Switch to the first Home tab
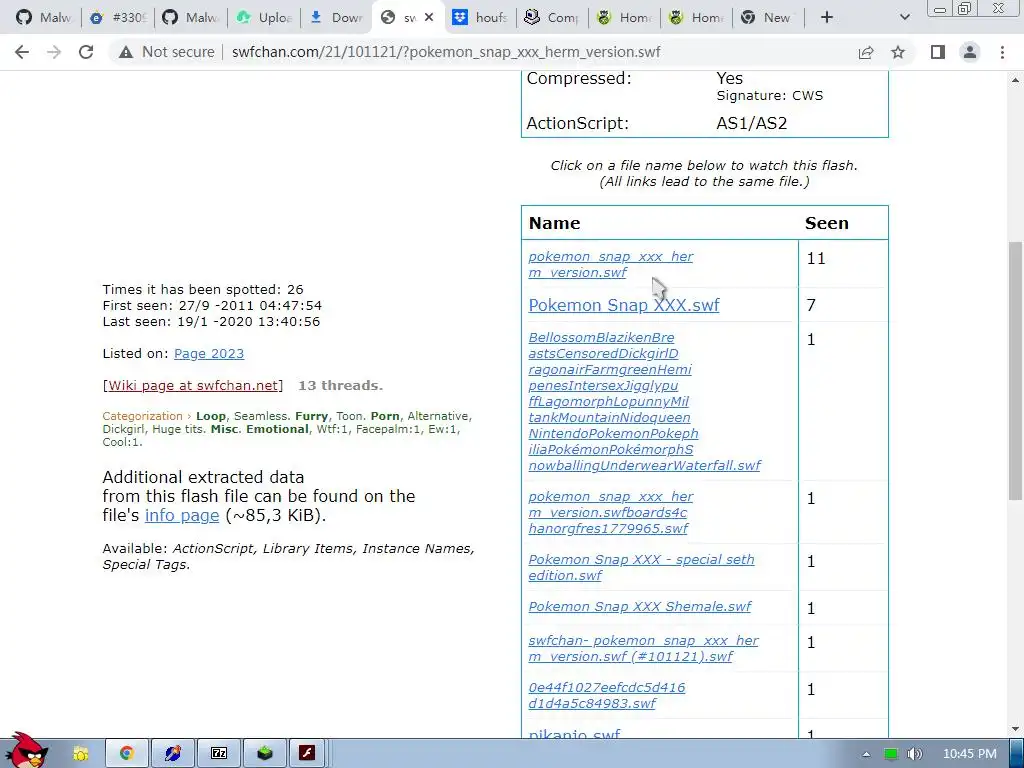Image resolution: width=1024 pixels, height=768 pixels. click(x=624, y=18)
